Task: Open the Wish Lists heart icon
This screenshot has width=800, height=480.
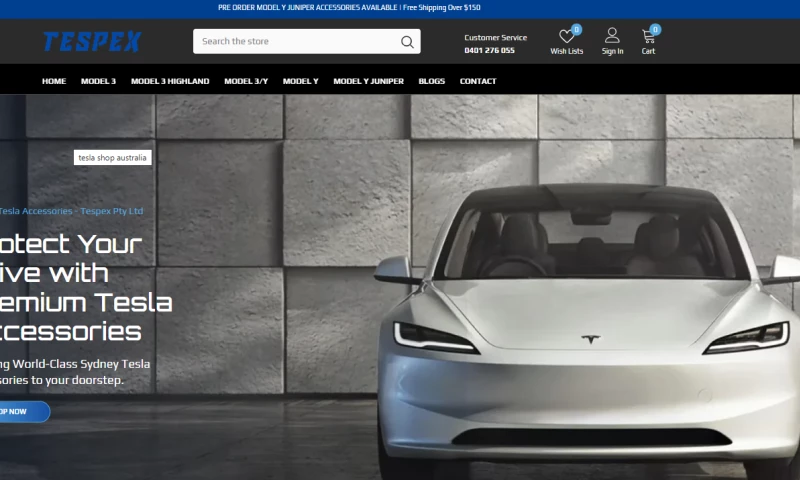Action: (x=566, y=36)
